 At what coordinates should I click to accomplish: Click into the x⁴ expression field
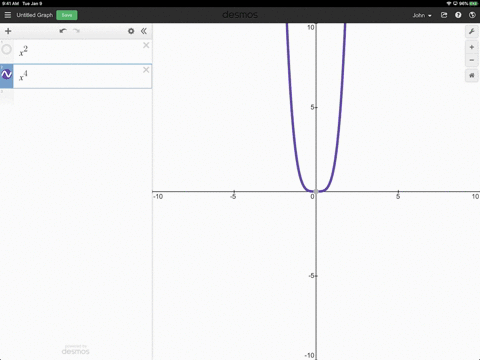(78, 76)
